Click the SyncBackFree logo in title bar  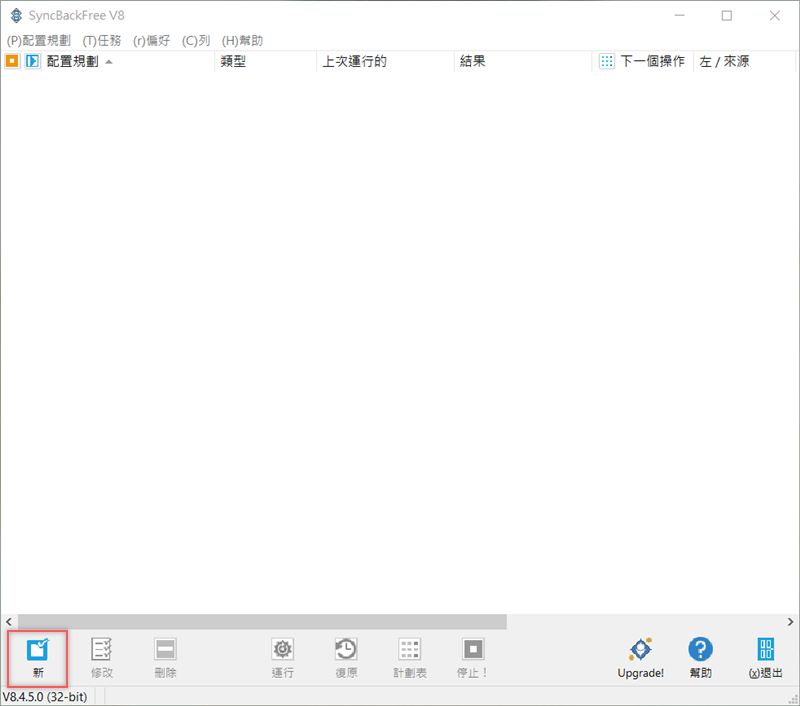16,15
